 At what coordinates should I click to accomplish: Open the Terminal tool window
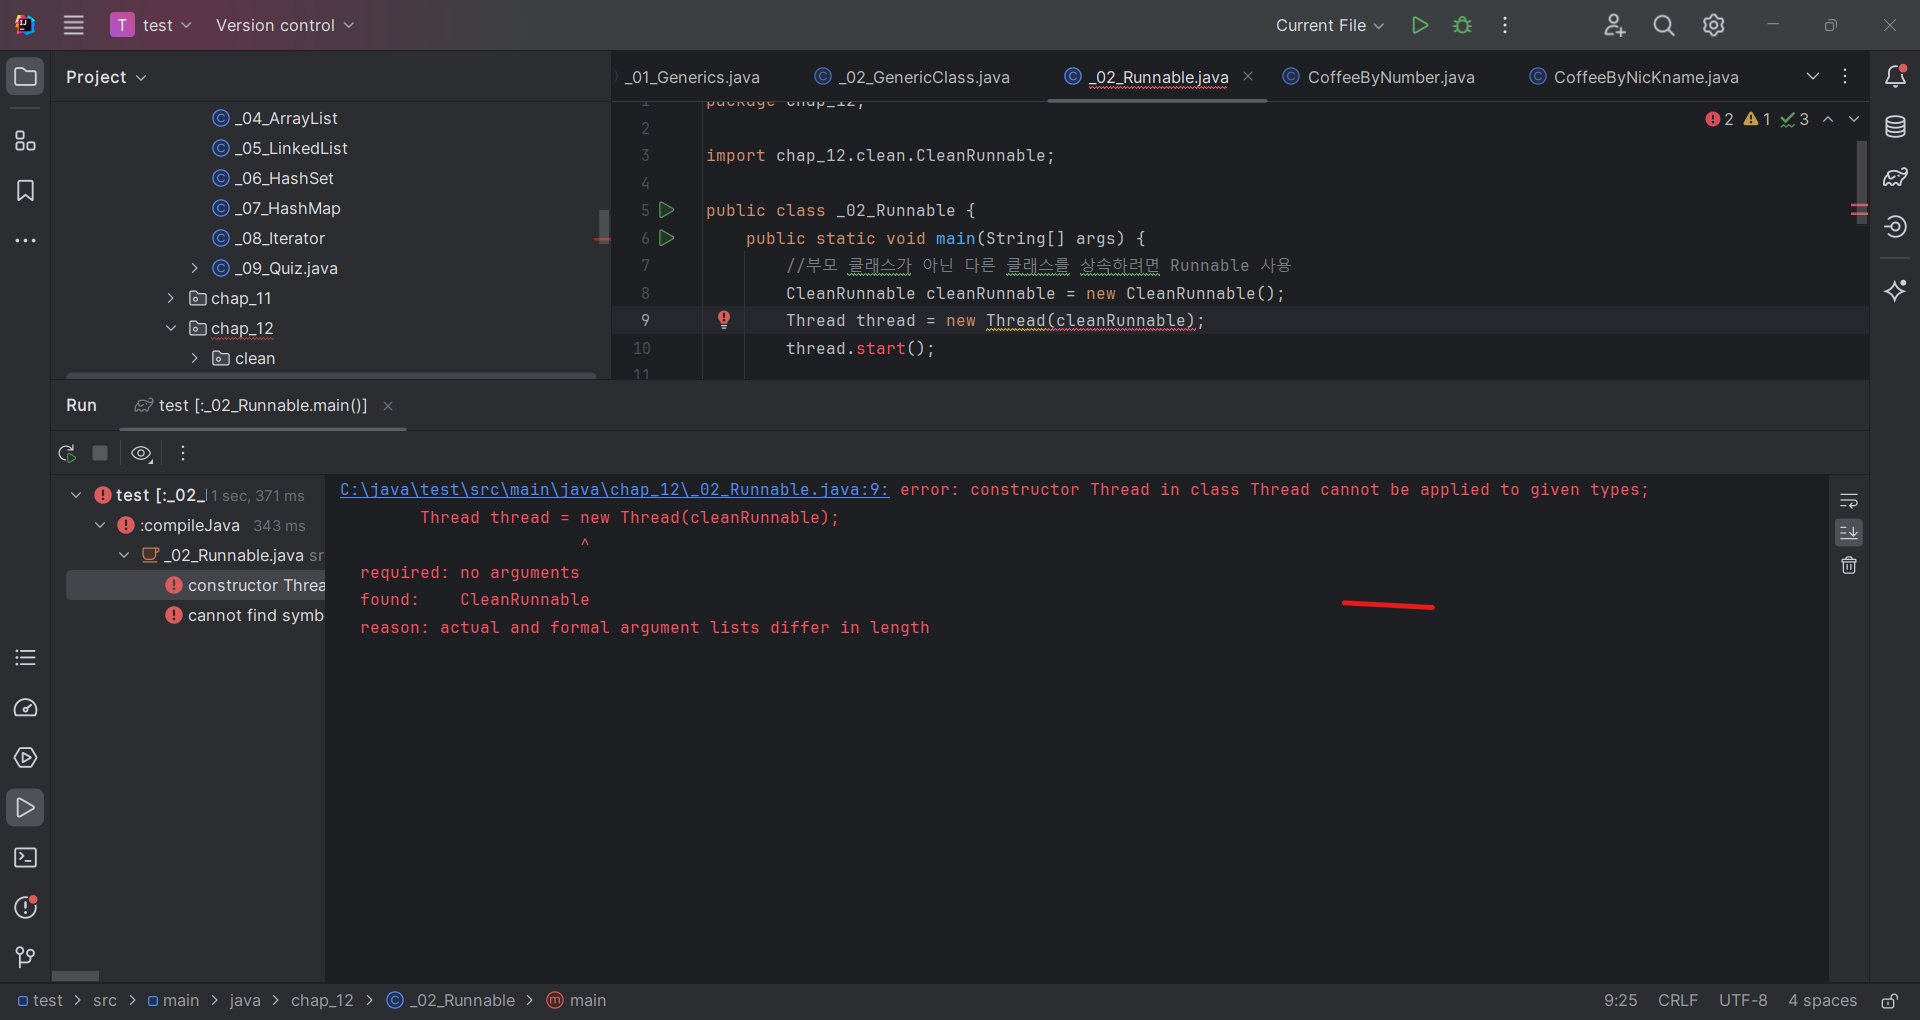tap(25, 857)
